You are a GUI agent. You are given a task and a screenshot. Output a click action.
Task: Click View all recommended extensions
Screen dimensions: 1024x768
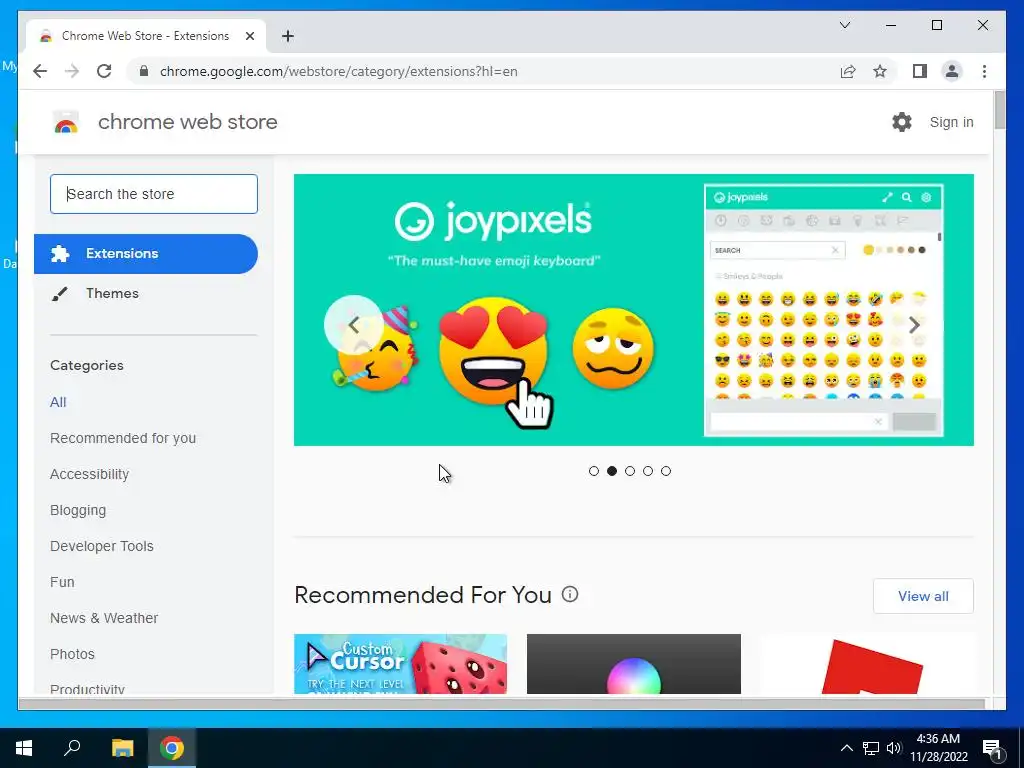923,596
